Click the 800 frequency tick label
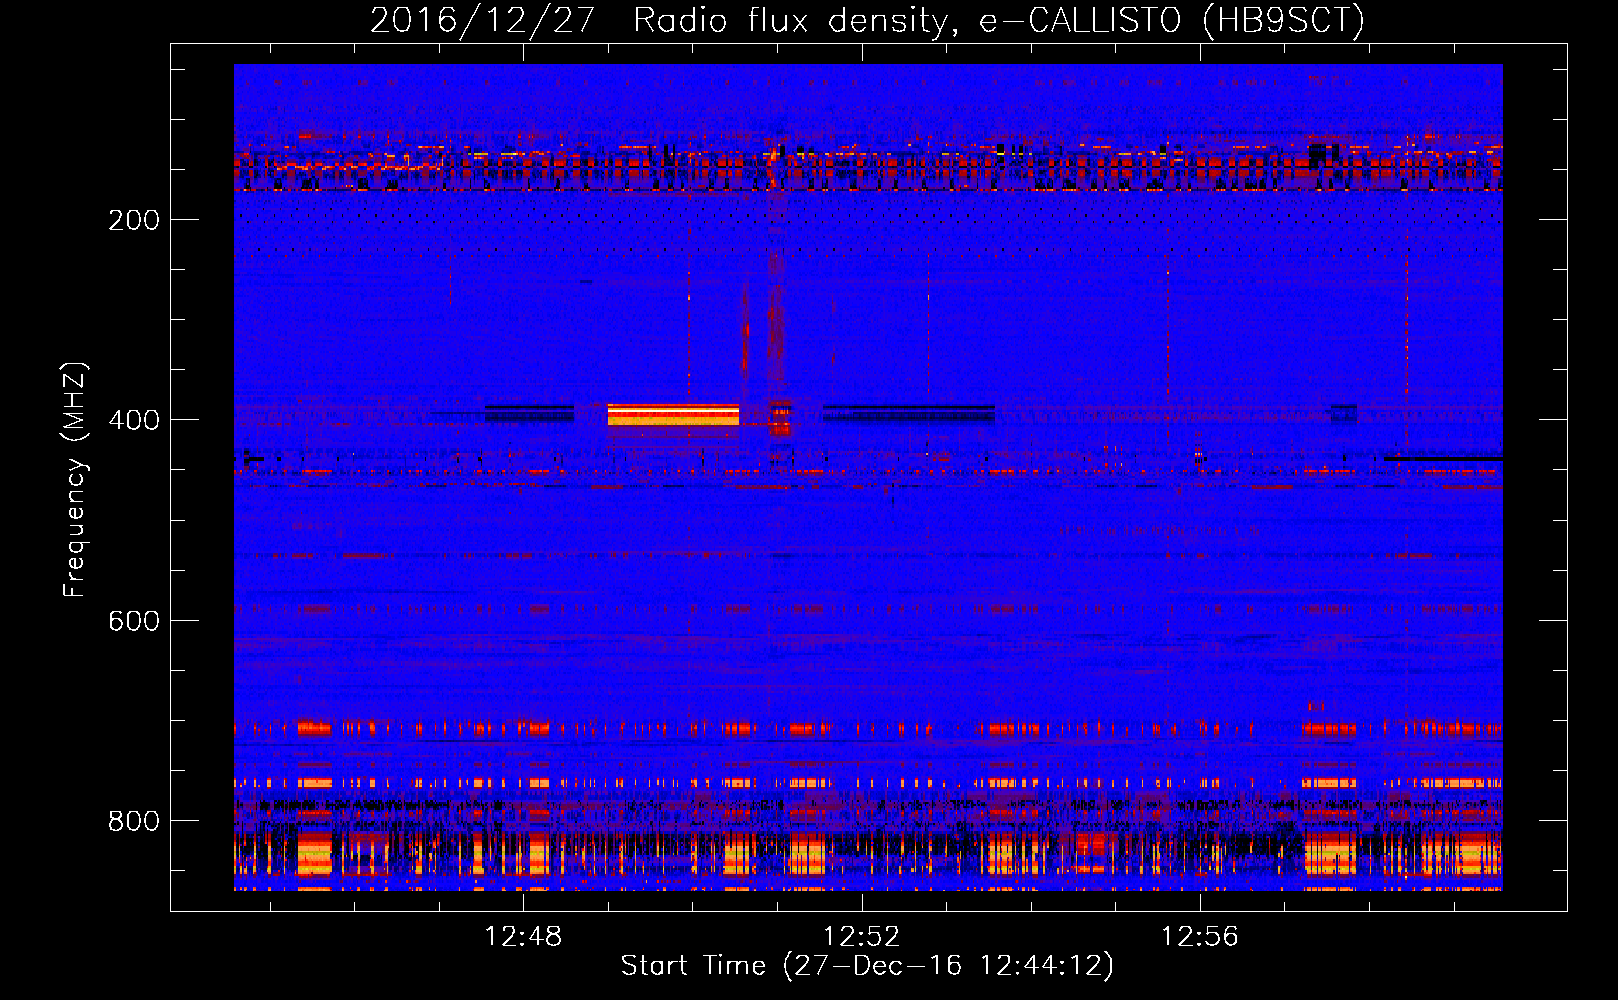Viewport: 1618px width, 1000px height. 134,821
